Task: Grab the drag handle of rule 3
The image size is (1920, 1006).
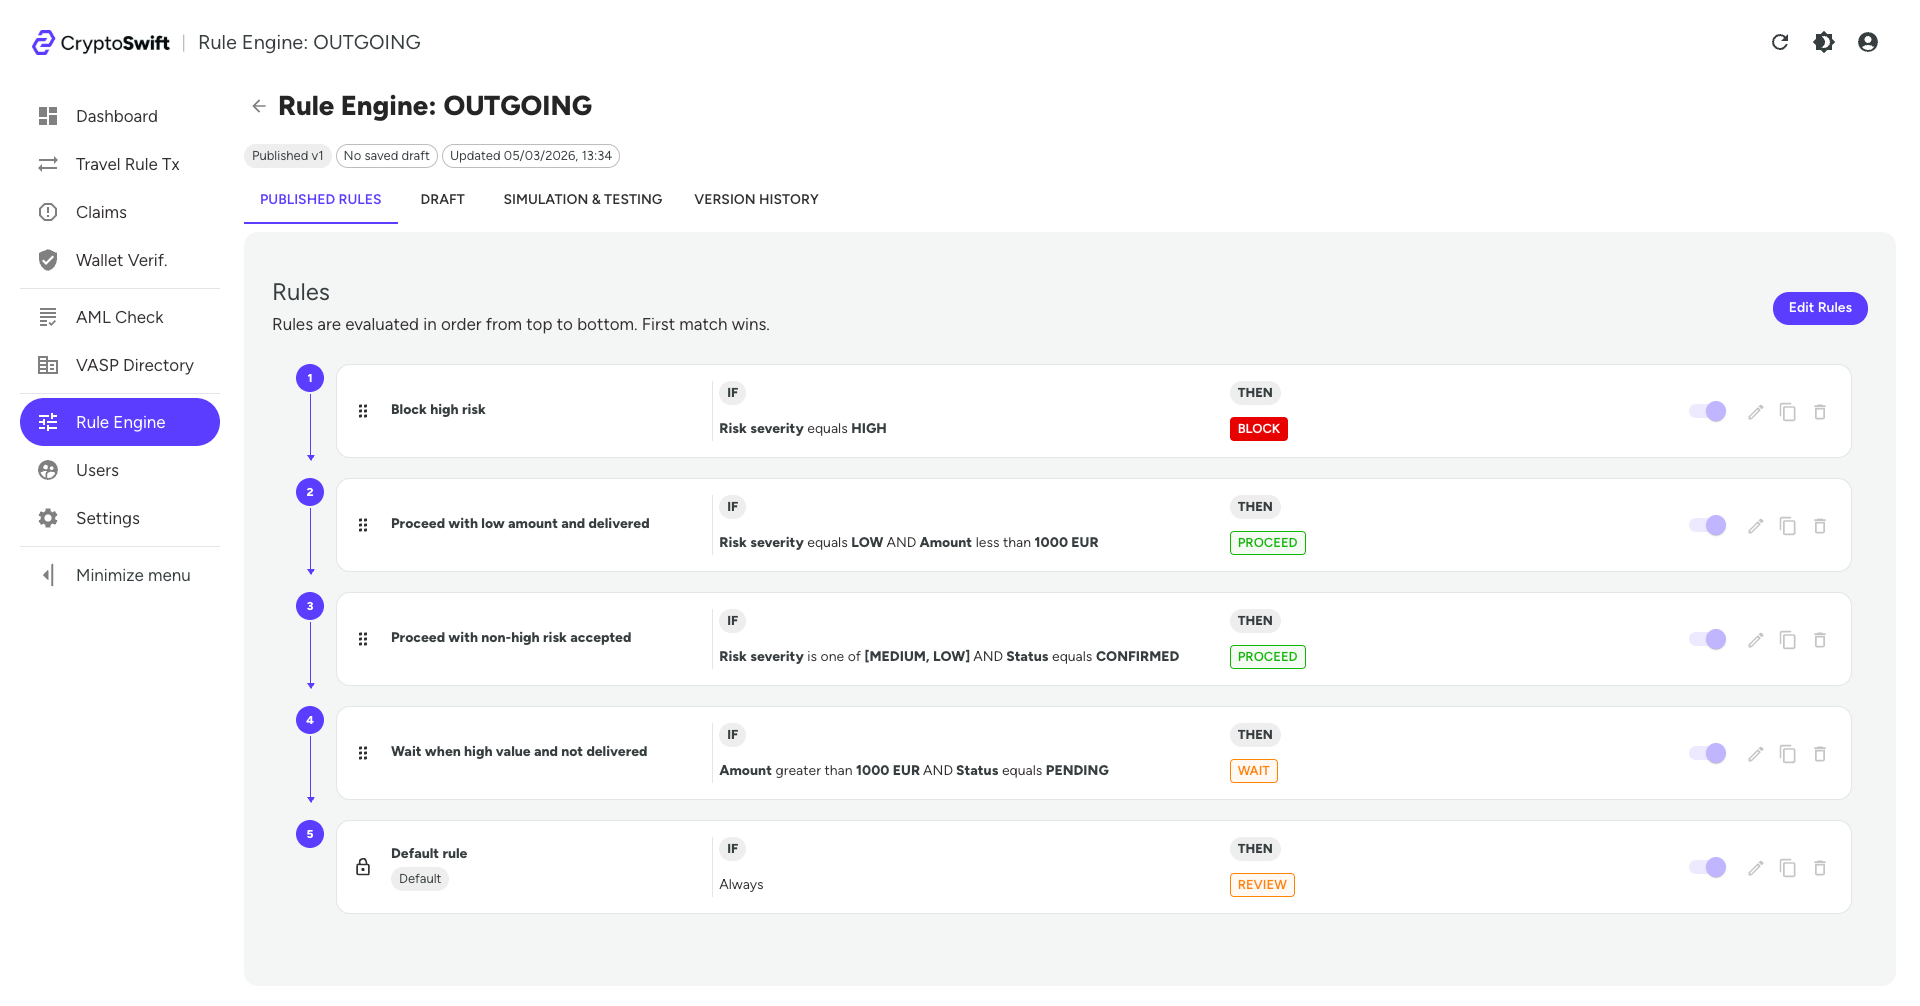Action: tap(362, 639)
